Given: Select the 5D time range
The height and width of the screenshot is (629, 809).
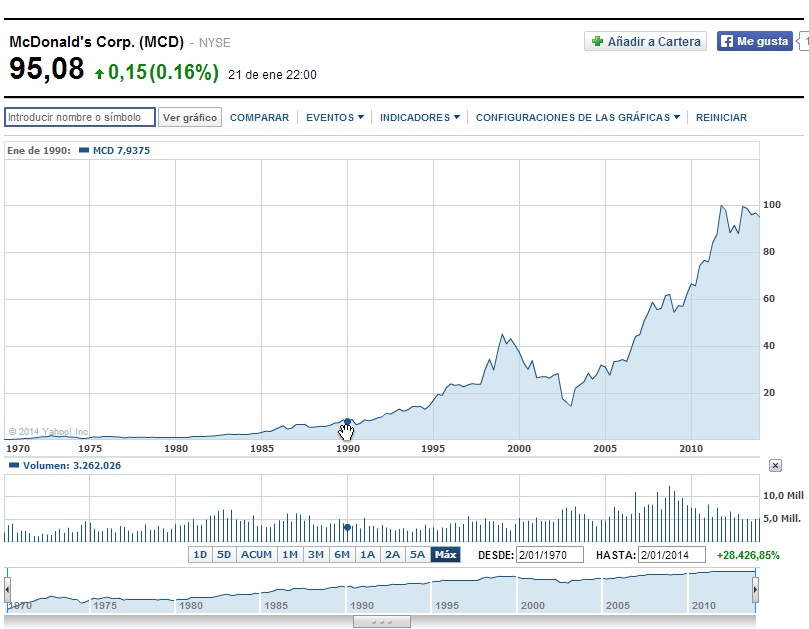Looking at the screenshot, I should [x=224, y=555].
